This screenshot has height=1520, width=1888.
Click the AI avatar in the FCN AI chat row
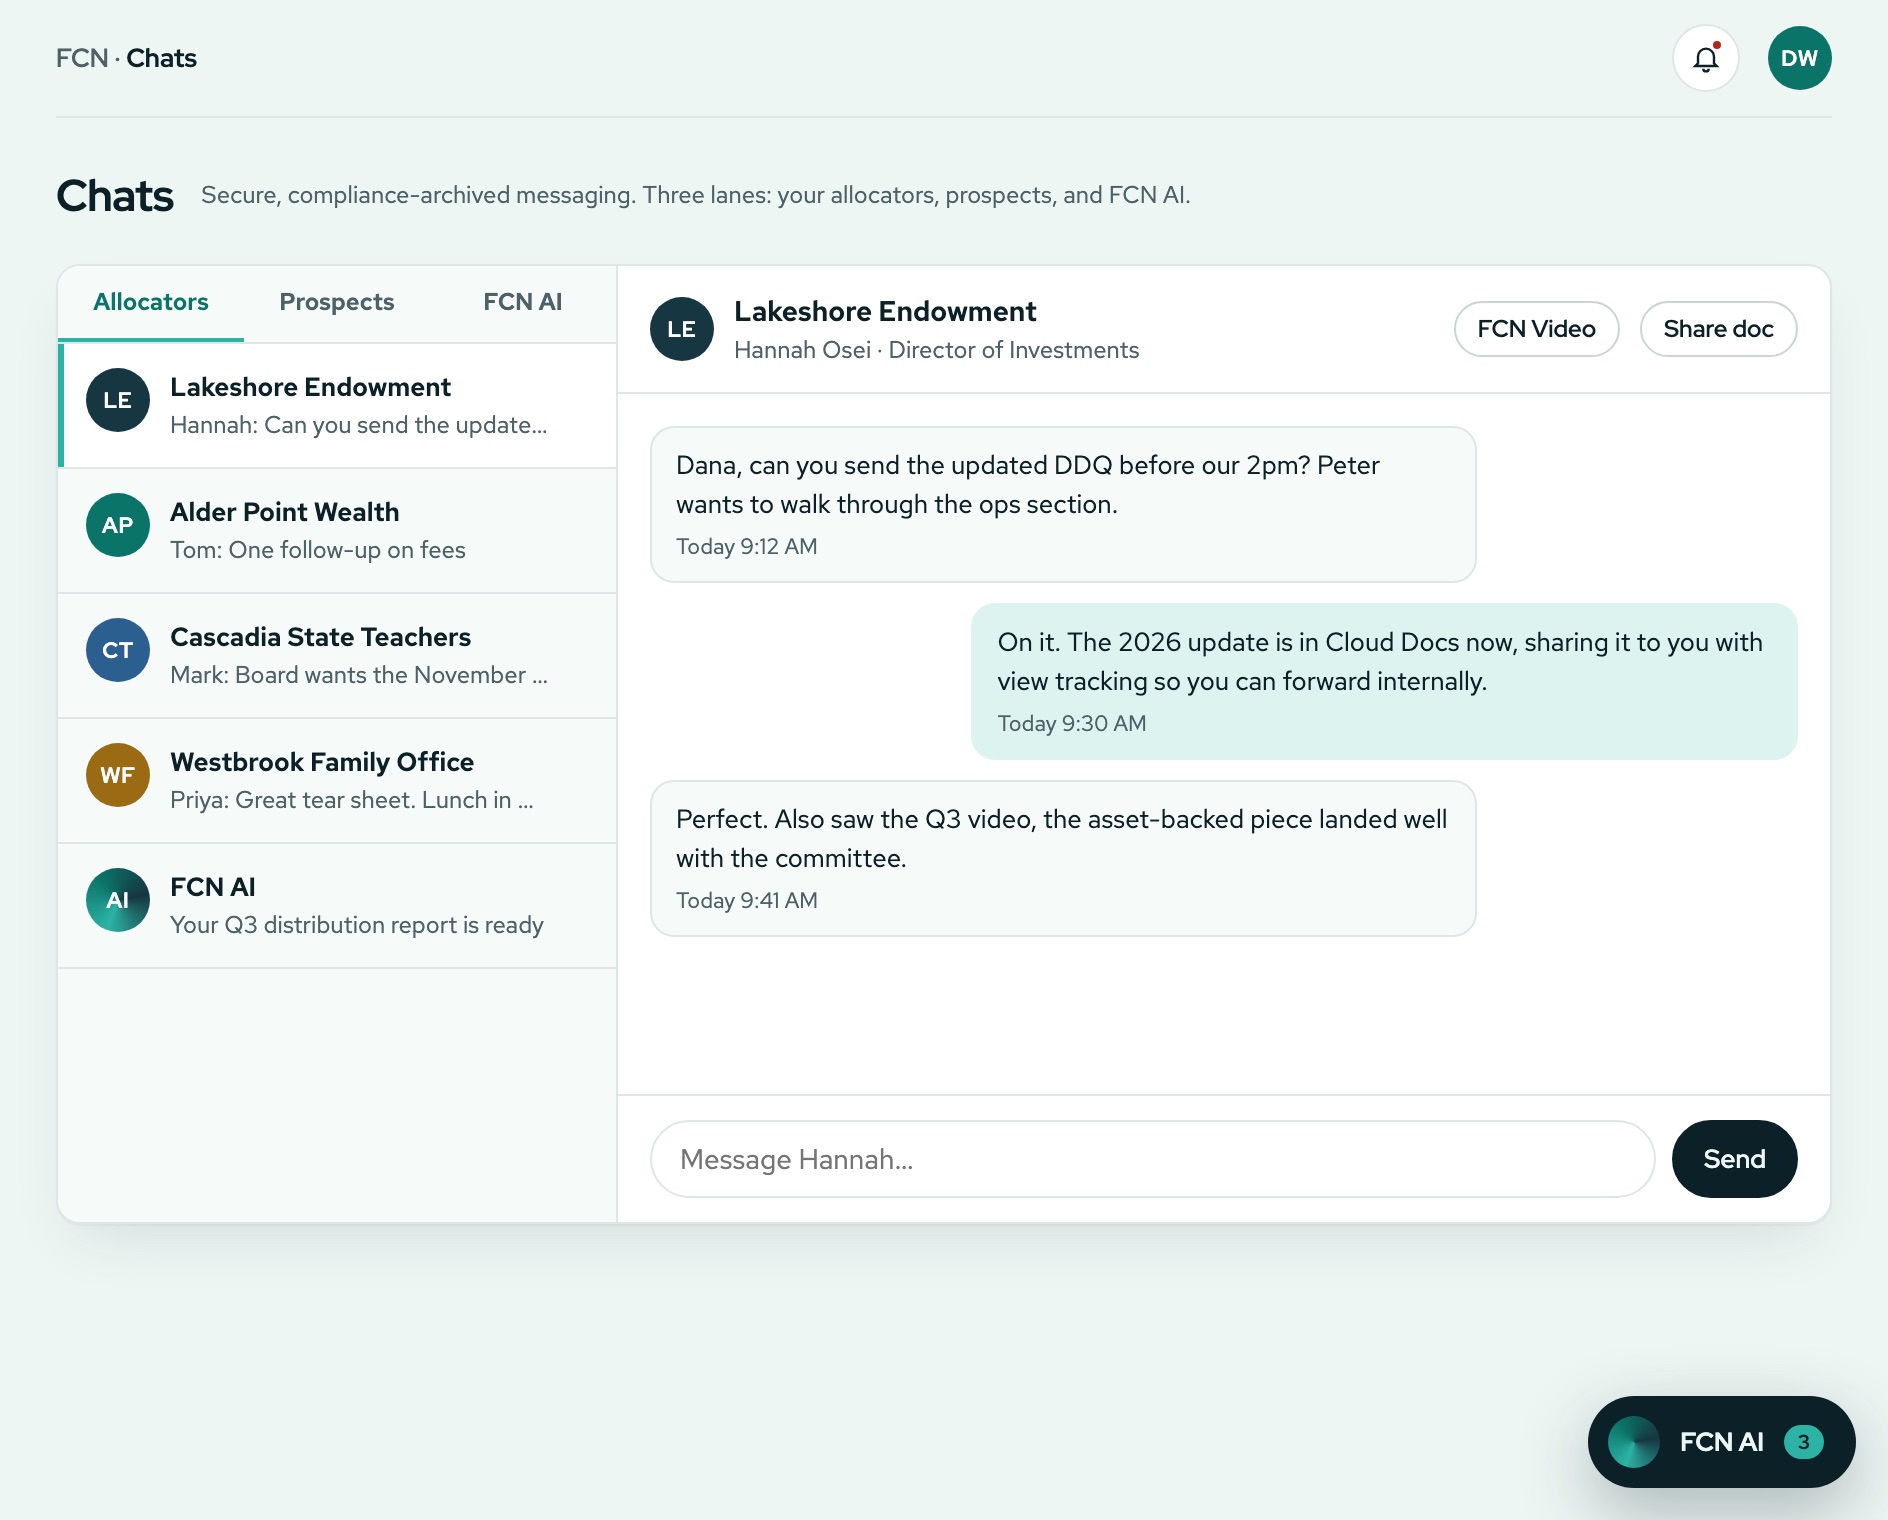coord(118,900)
